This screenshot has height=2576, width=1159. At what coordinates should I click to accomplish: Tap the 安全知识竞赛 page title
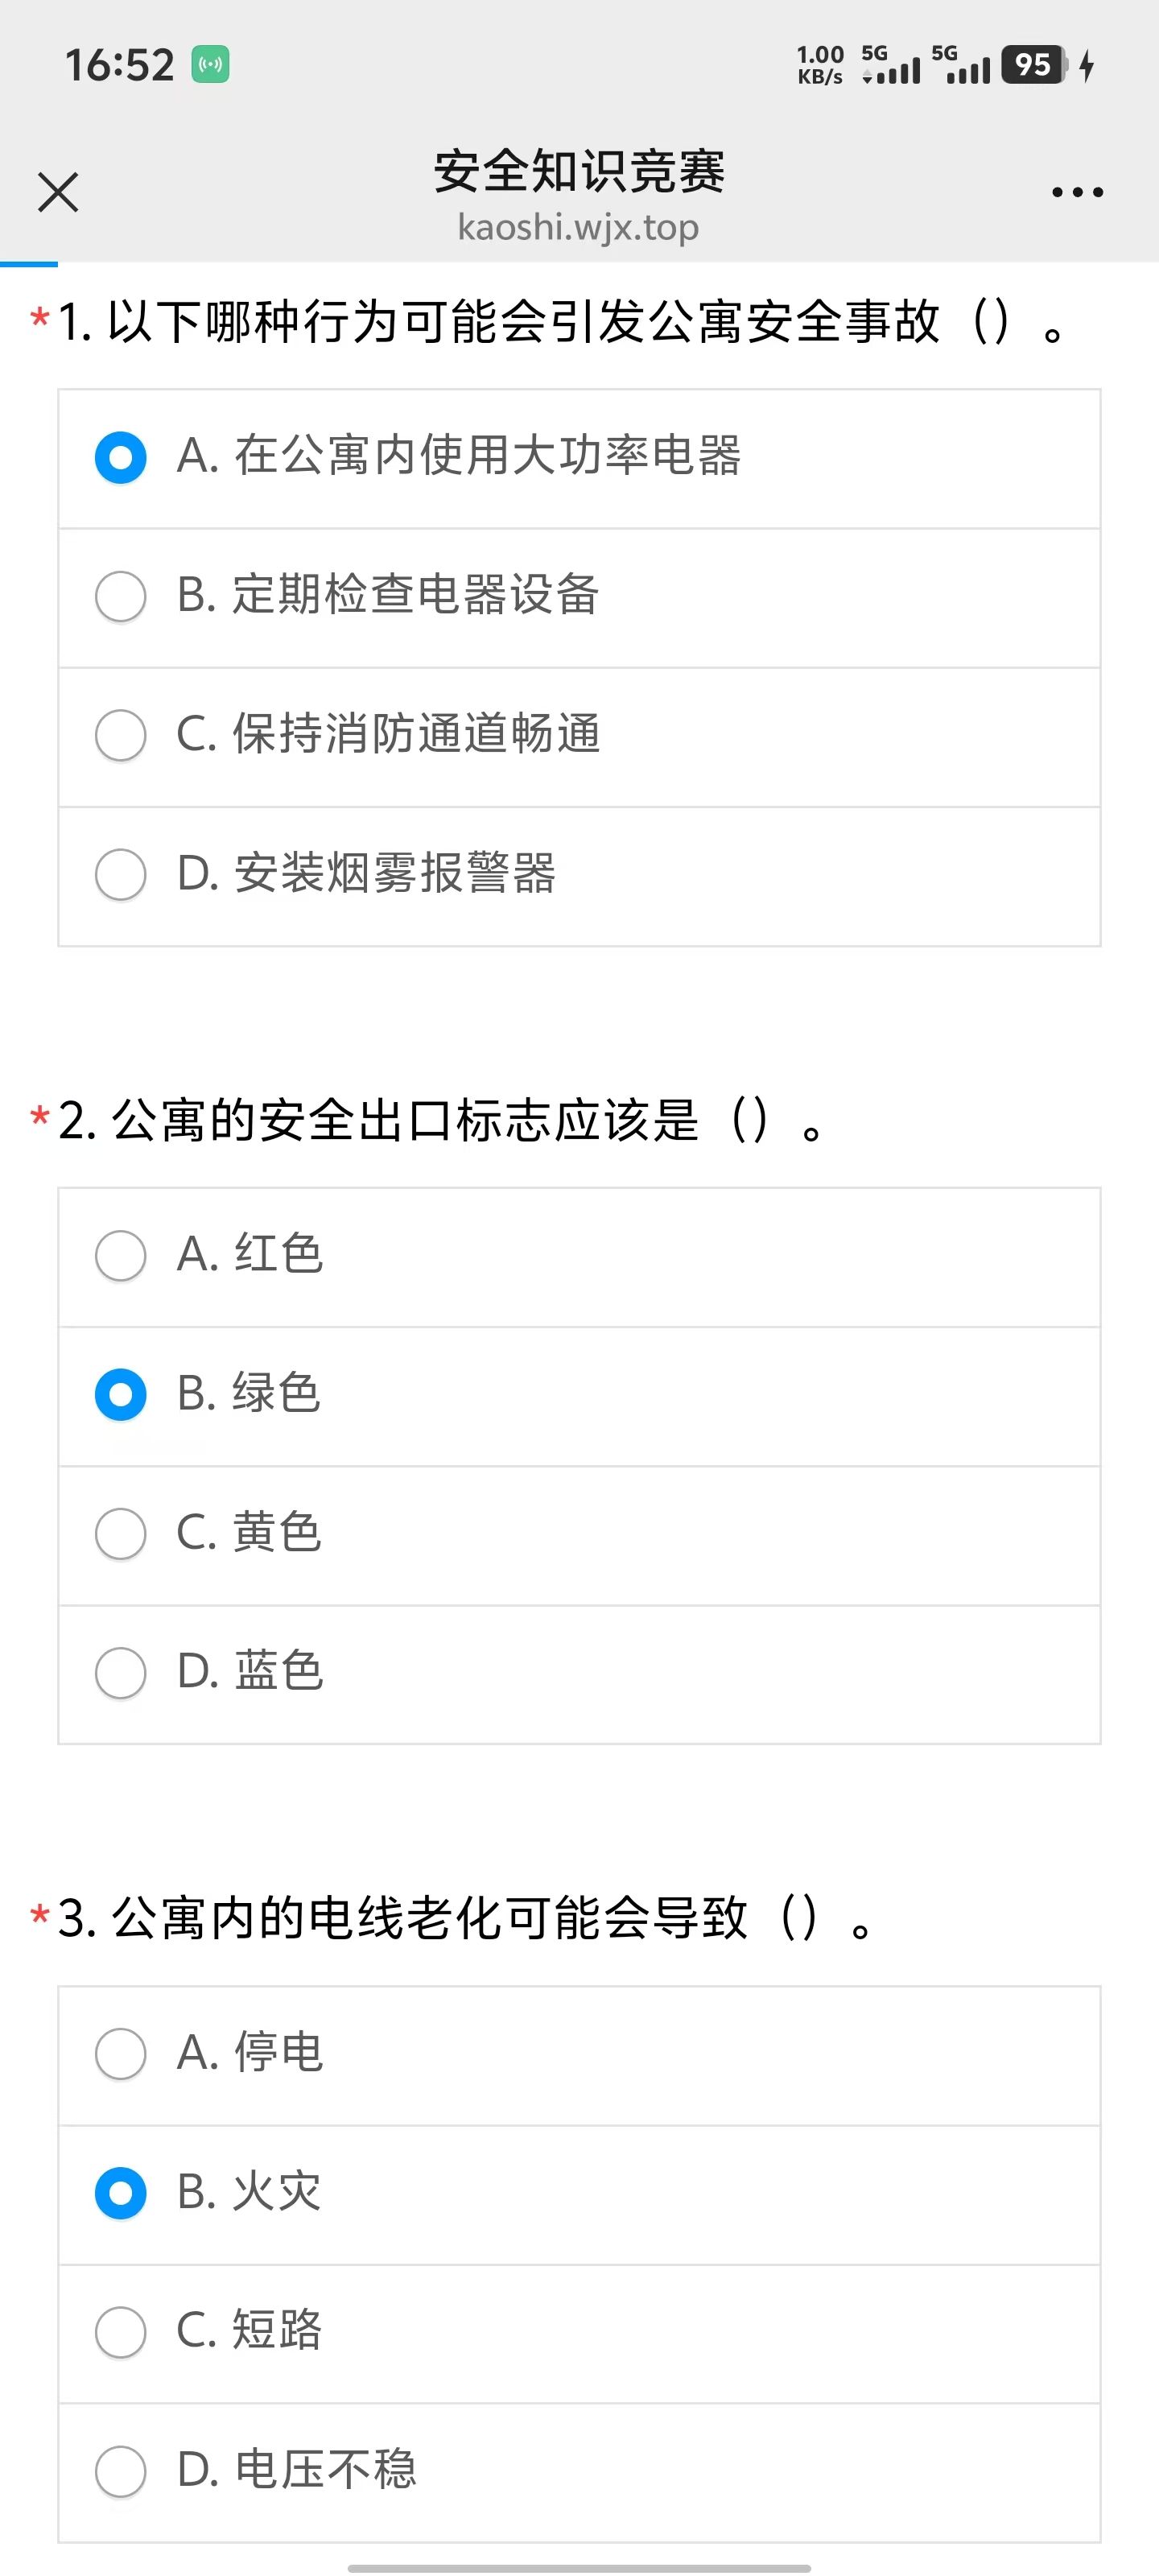click(x=579, y=171)
